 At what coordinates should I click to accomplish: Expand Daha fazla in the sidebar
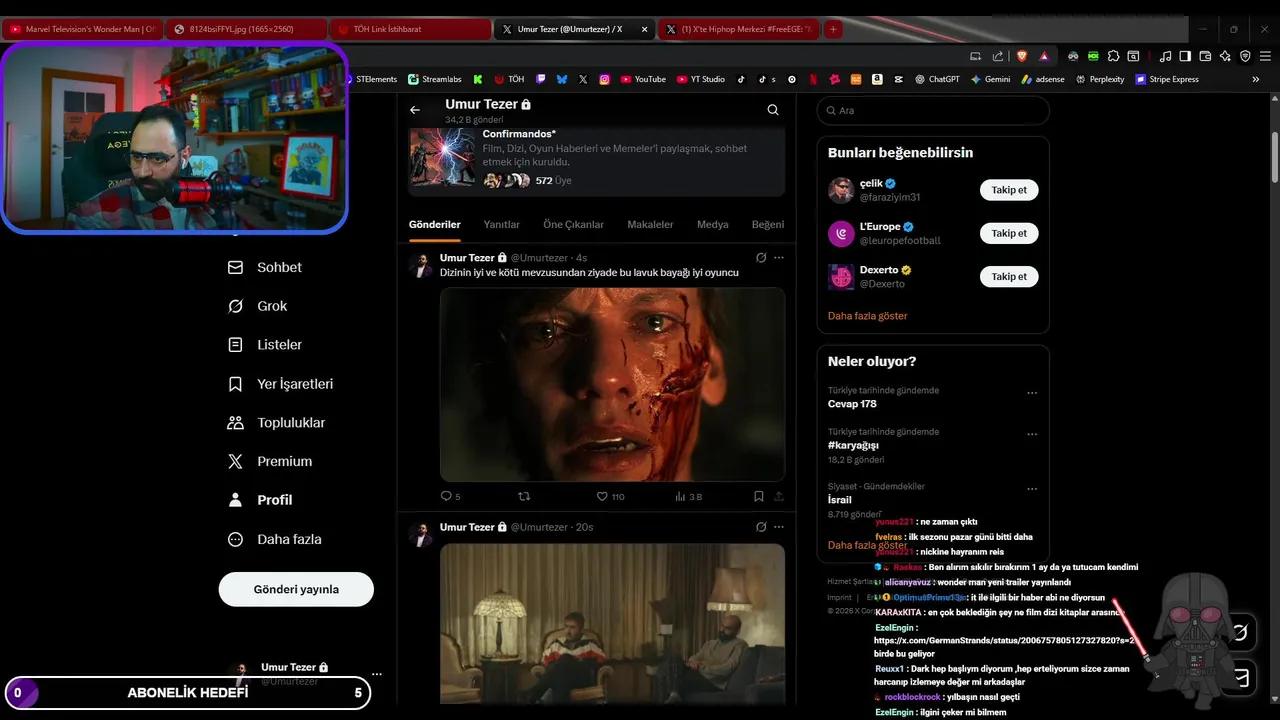coord(275,539)
